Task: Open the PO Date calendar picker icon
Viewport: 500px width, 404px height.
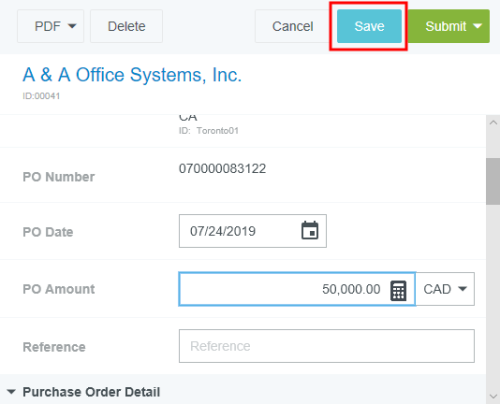Action: point(310,231)
